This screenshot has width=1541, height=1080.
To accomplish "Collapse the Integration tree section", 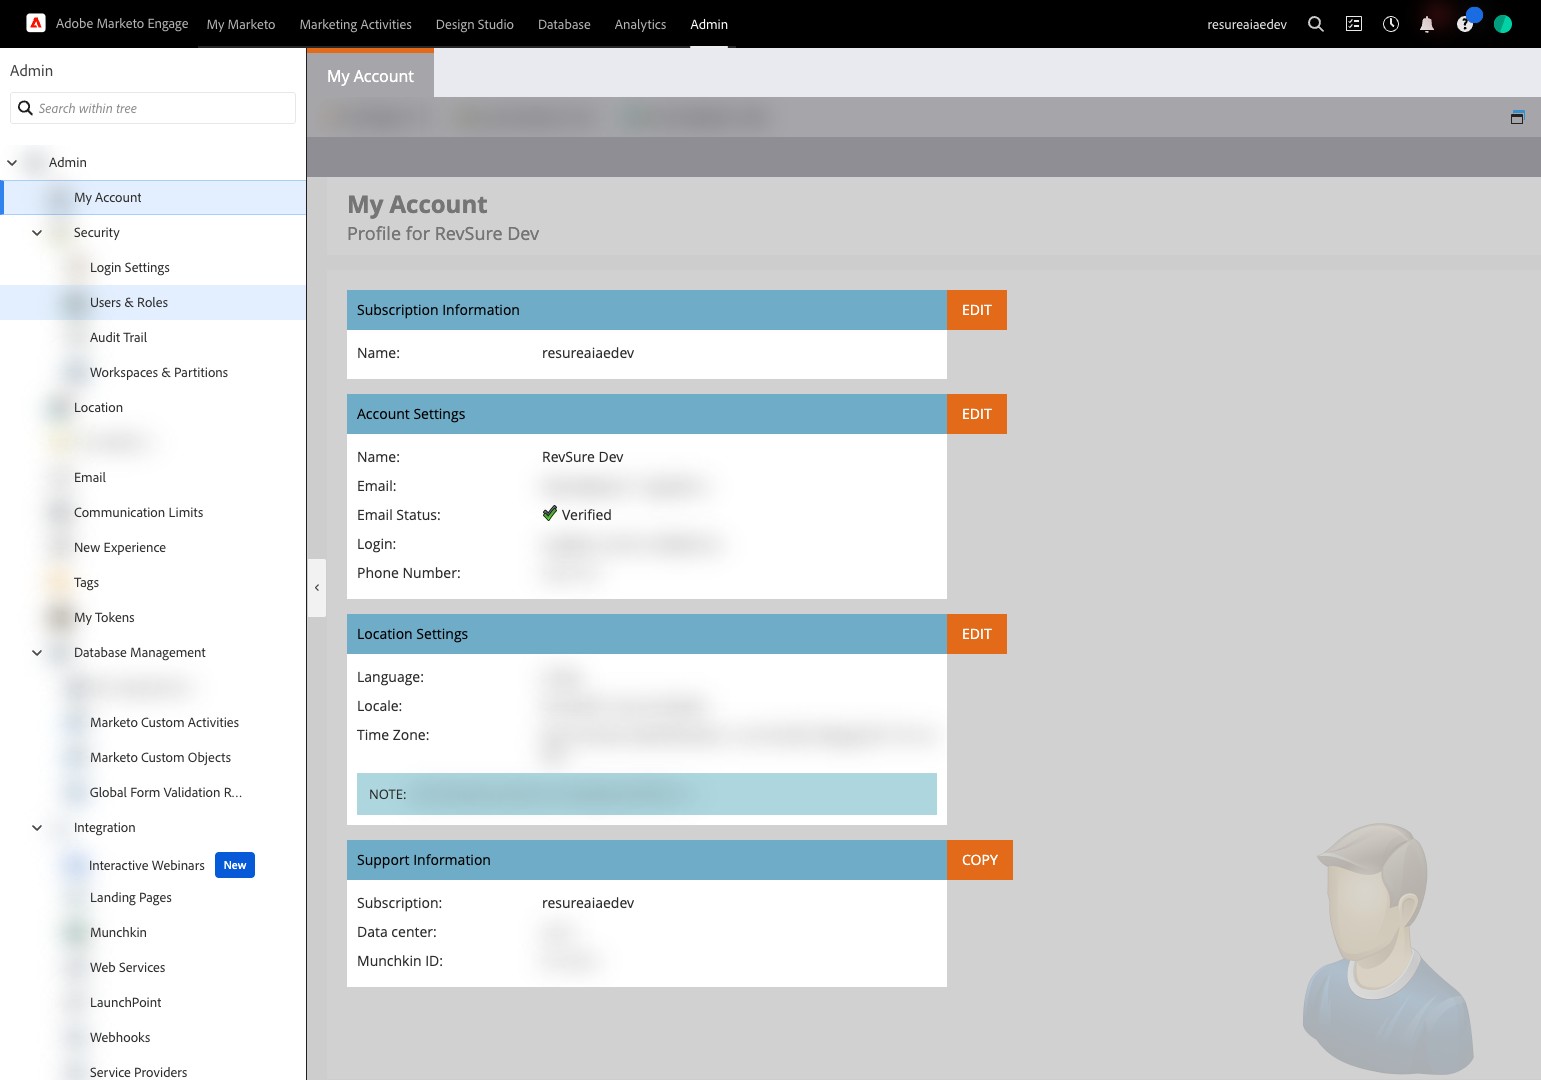I will 37,827.
